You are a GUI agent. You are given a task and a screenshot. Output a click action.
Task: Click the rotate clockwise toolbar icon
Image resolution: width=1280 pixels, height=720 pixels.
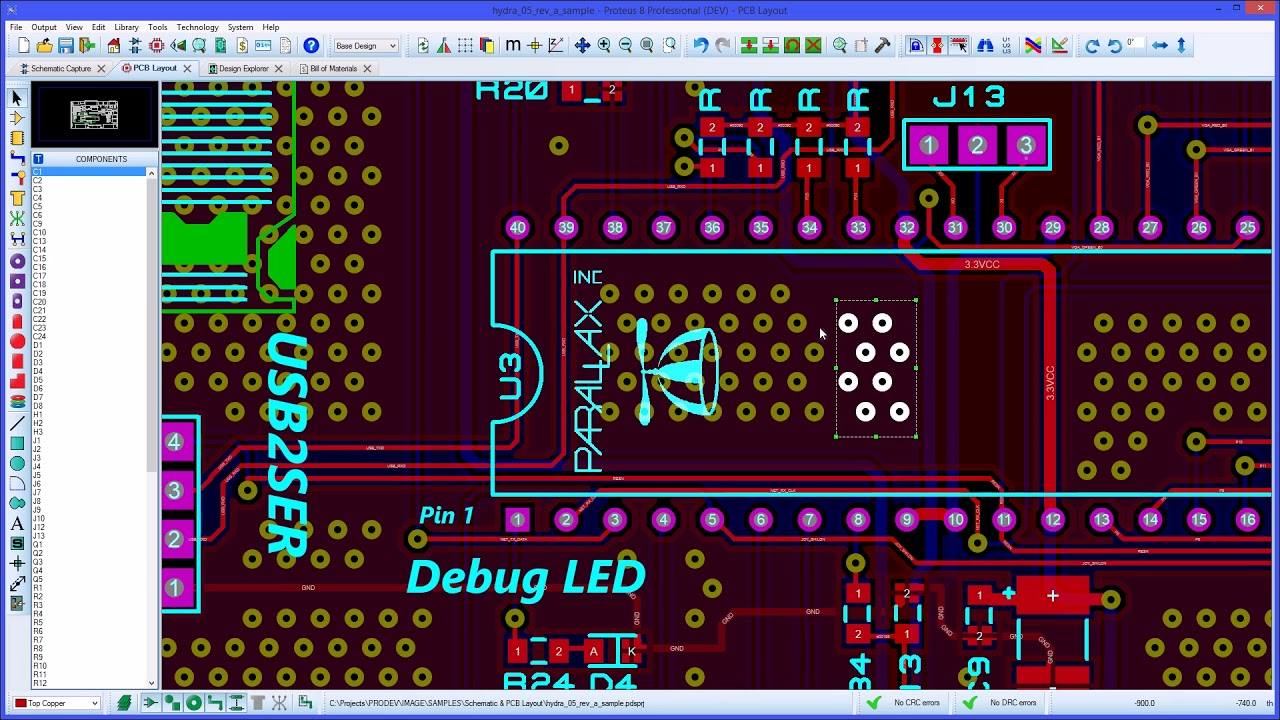(1093, 45)
